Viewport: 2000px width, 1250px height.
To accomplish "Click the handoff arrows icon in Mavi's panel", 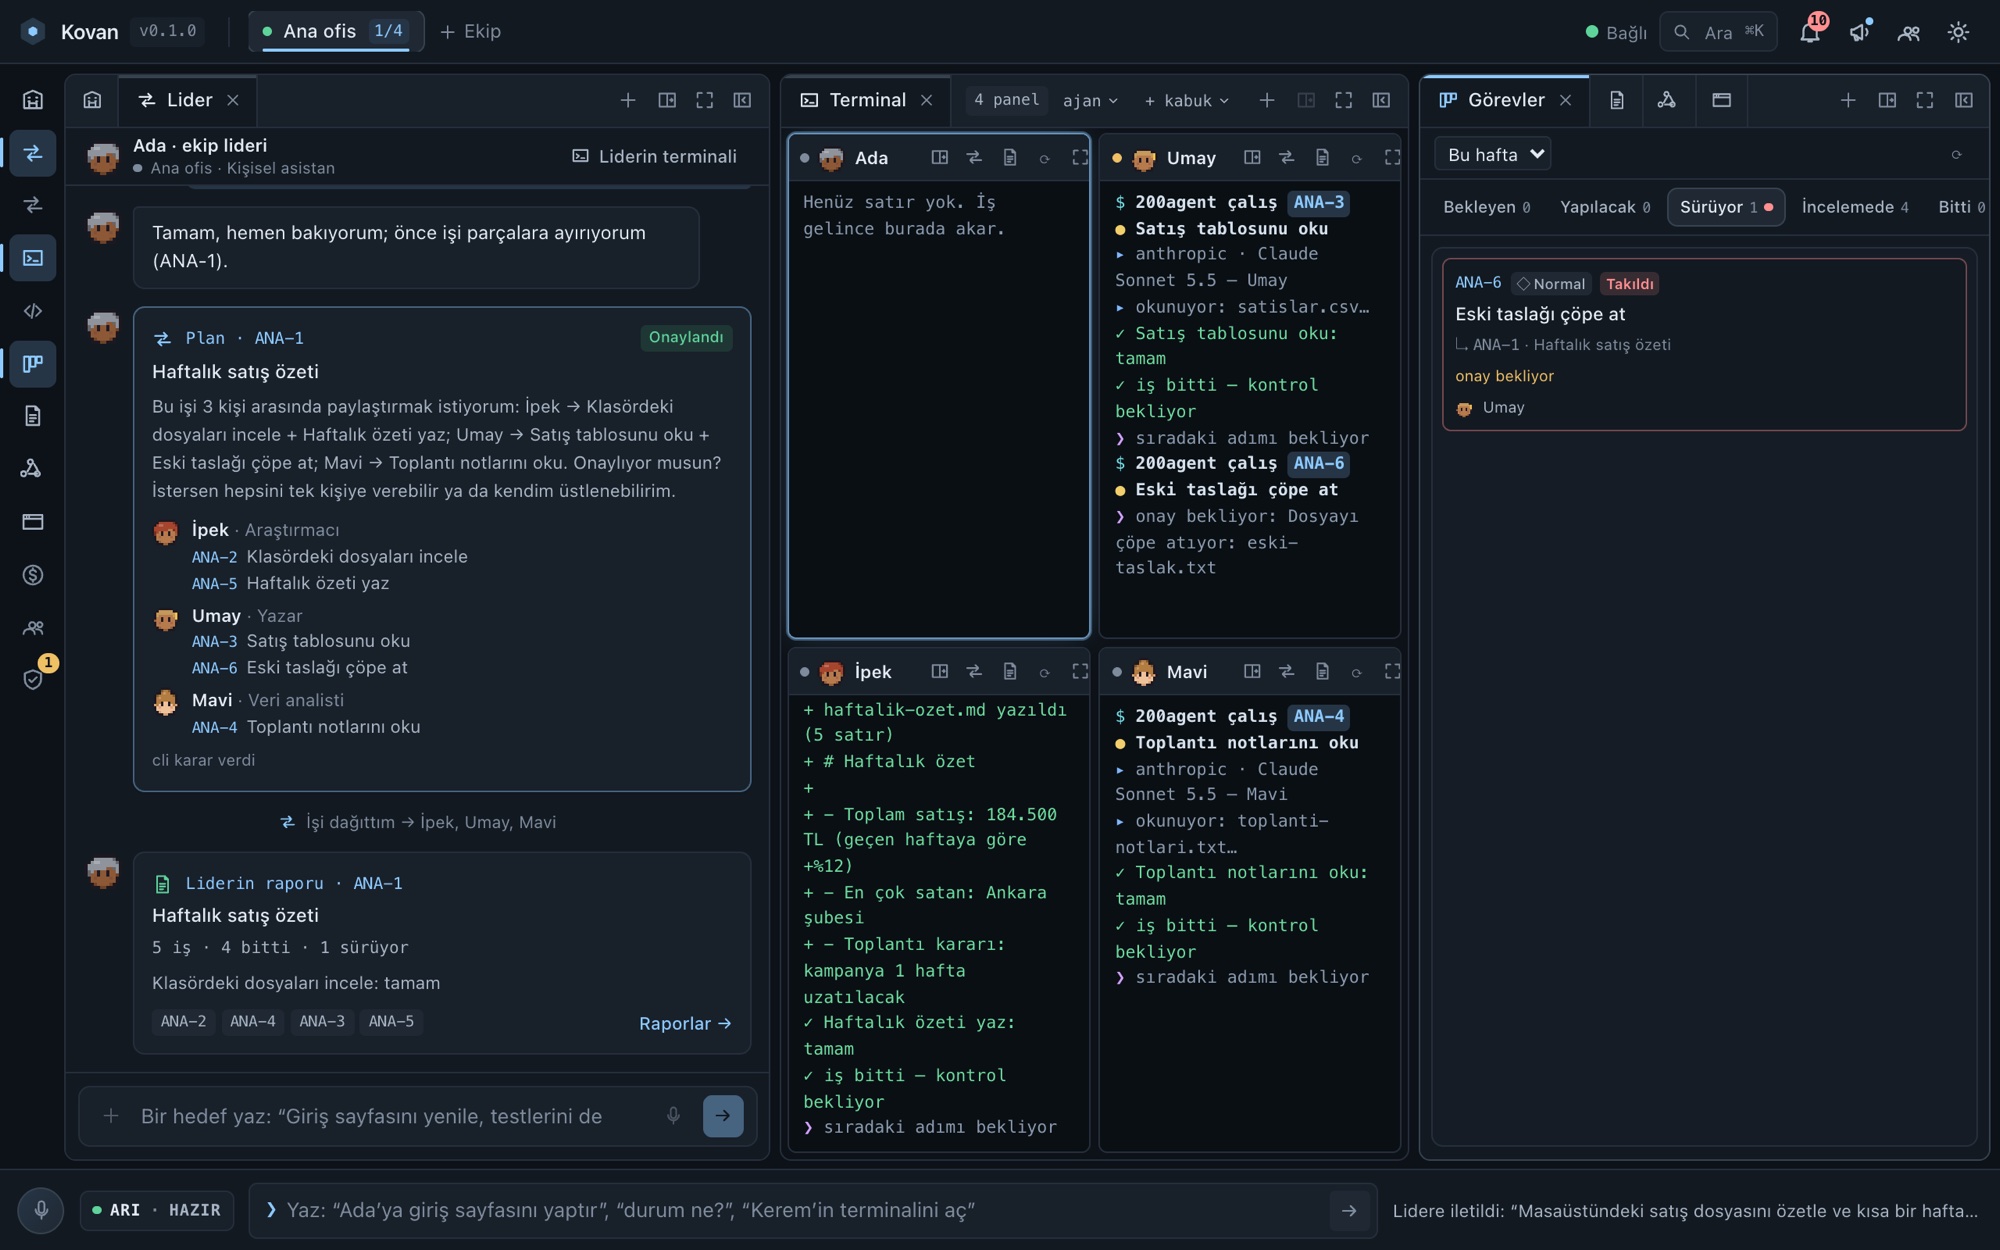I will point(1287,672).
